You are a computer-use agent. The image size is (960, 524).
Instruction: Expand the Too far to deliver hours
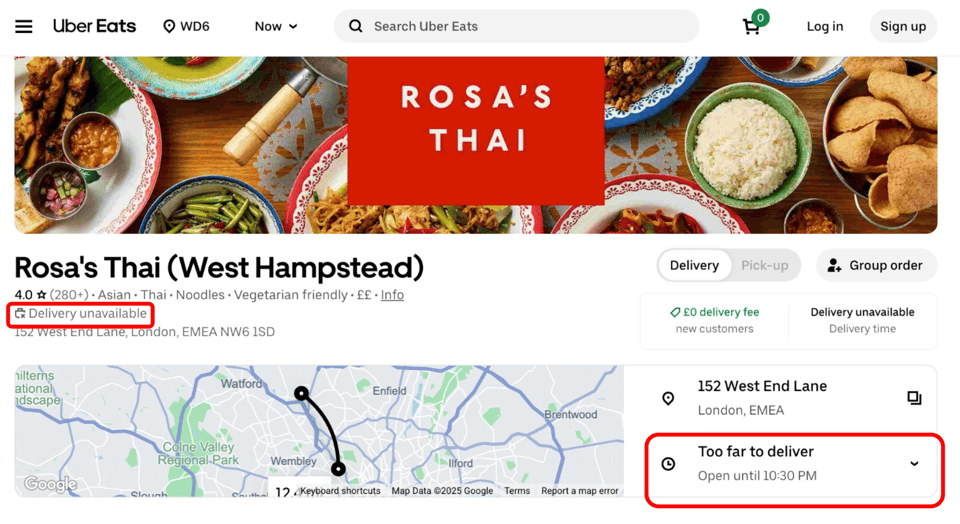[914, 464]
